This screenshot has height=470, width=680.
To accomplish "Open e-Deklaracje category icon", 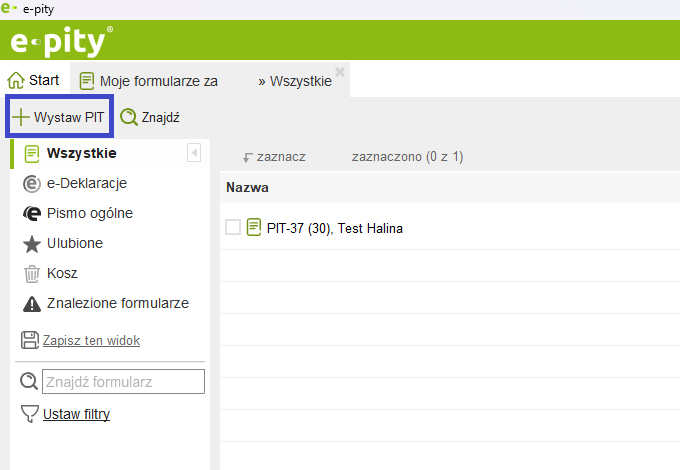I will pyautogui.click(x=32, y=183).
